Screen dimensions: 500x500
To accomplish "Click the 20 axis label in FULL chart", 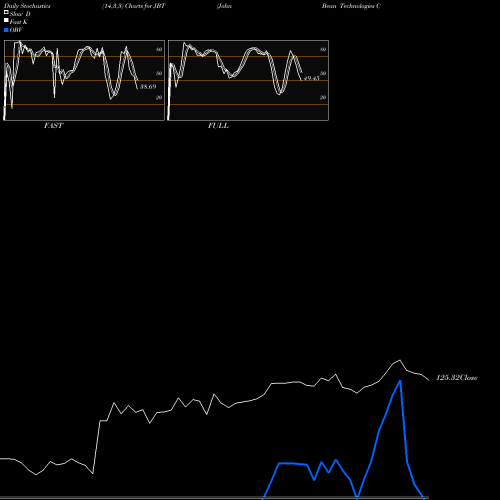I will tap(323, 97).
